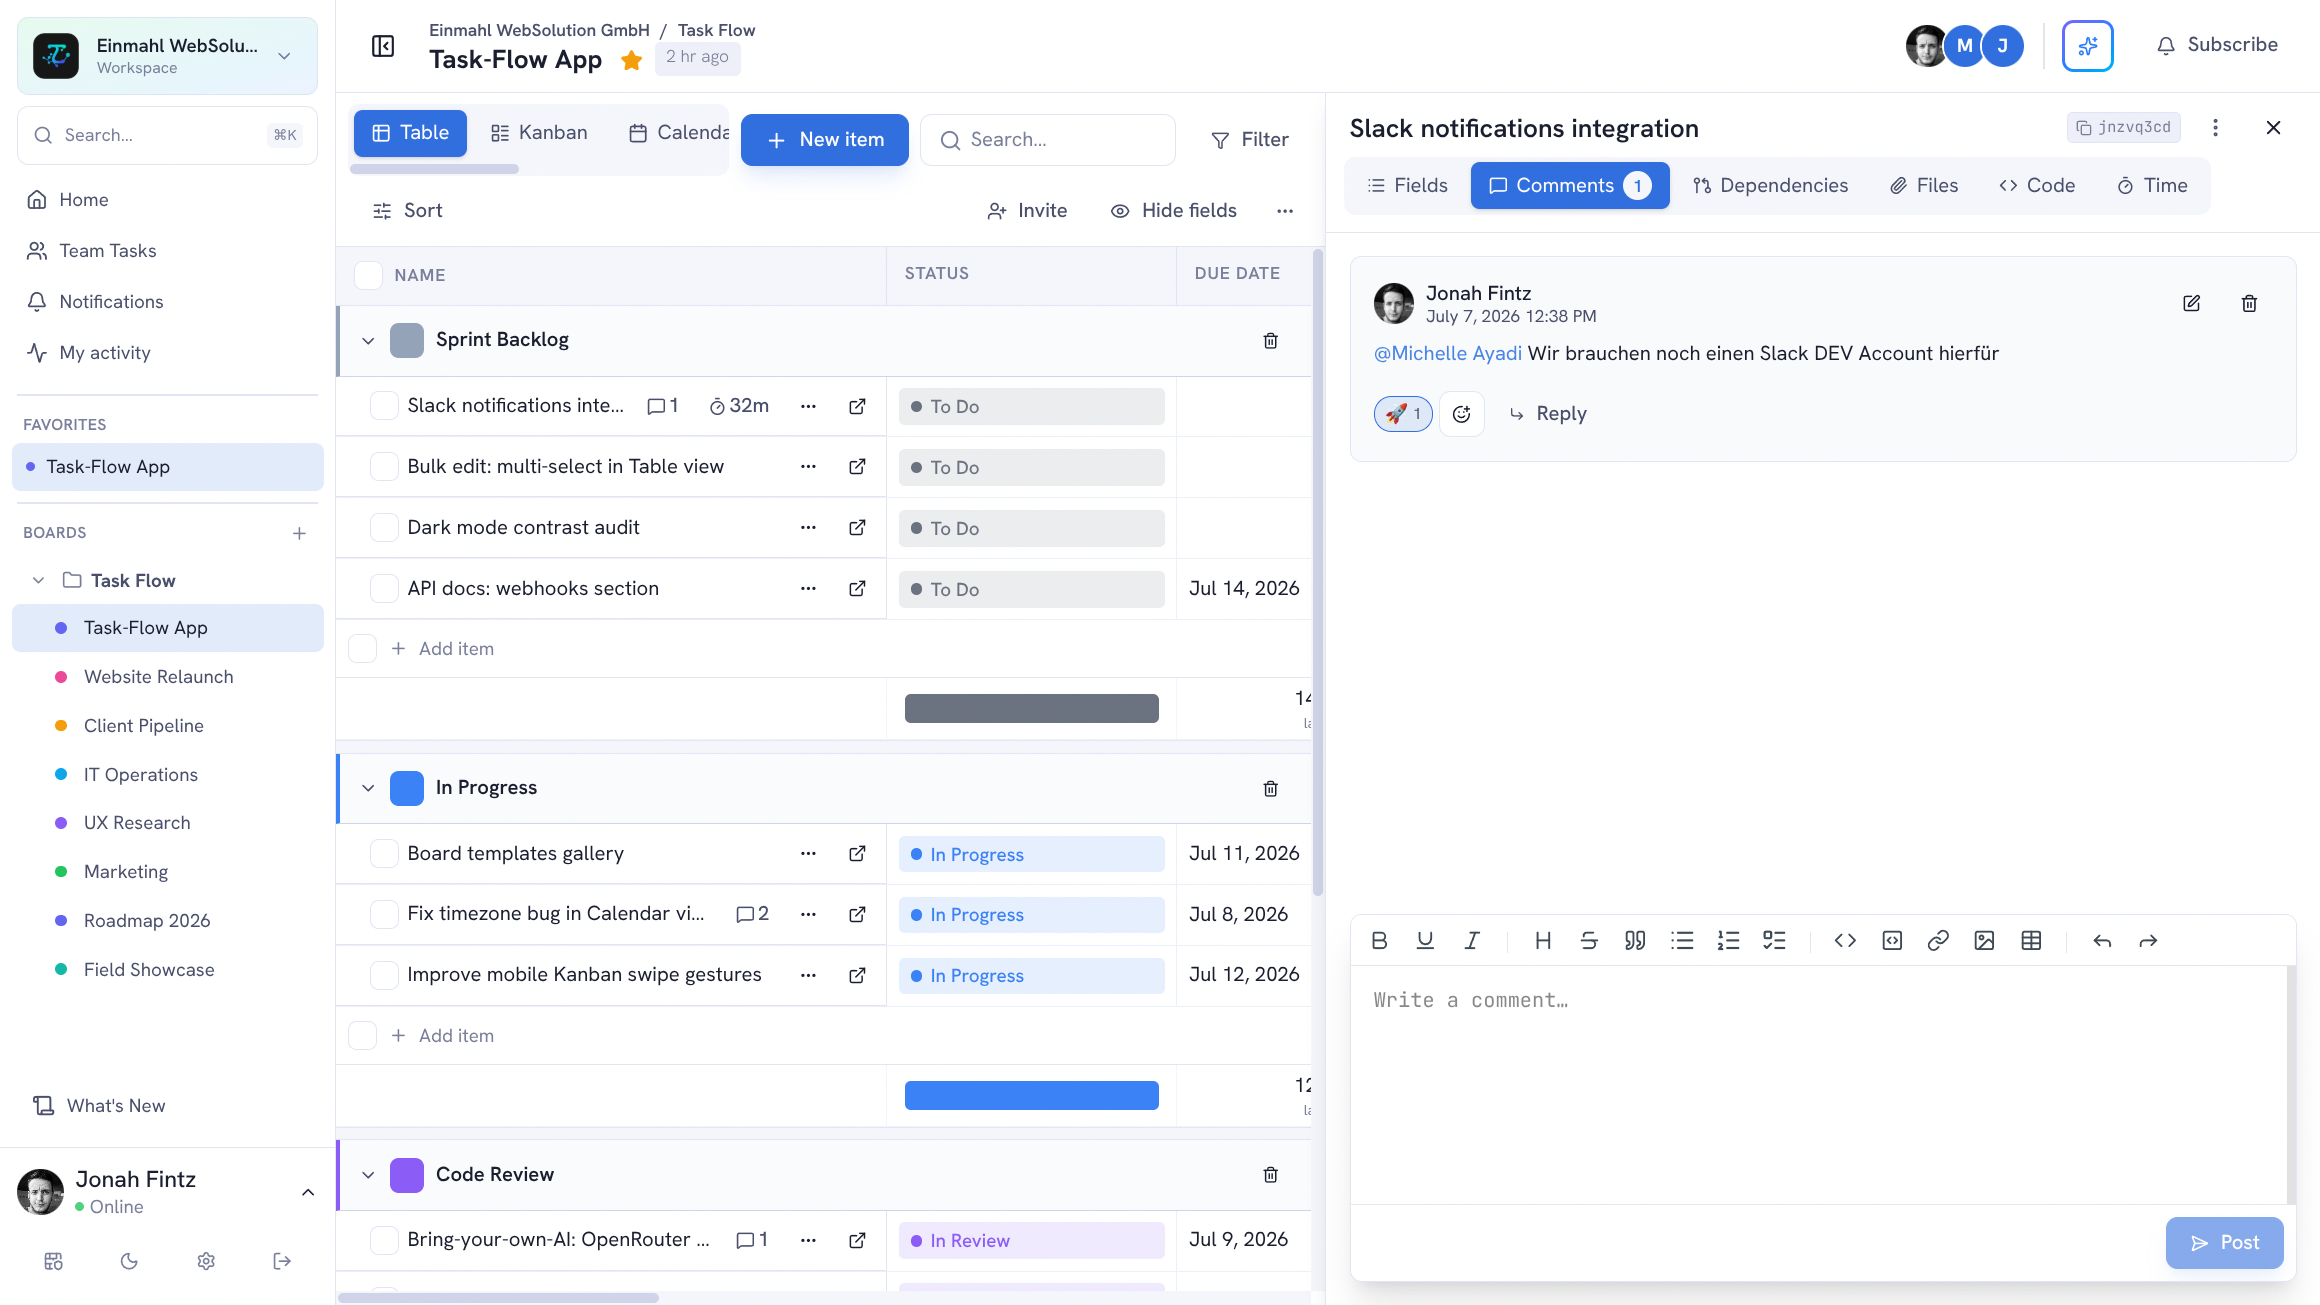Check the Slack notifications integration row

click(x=384, y=406)
